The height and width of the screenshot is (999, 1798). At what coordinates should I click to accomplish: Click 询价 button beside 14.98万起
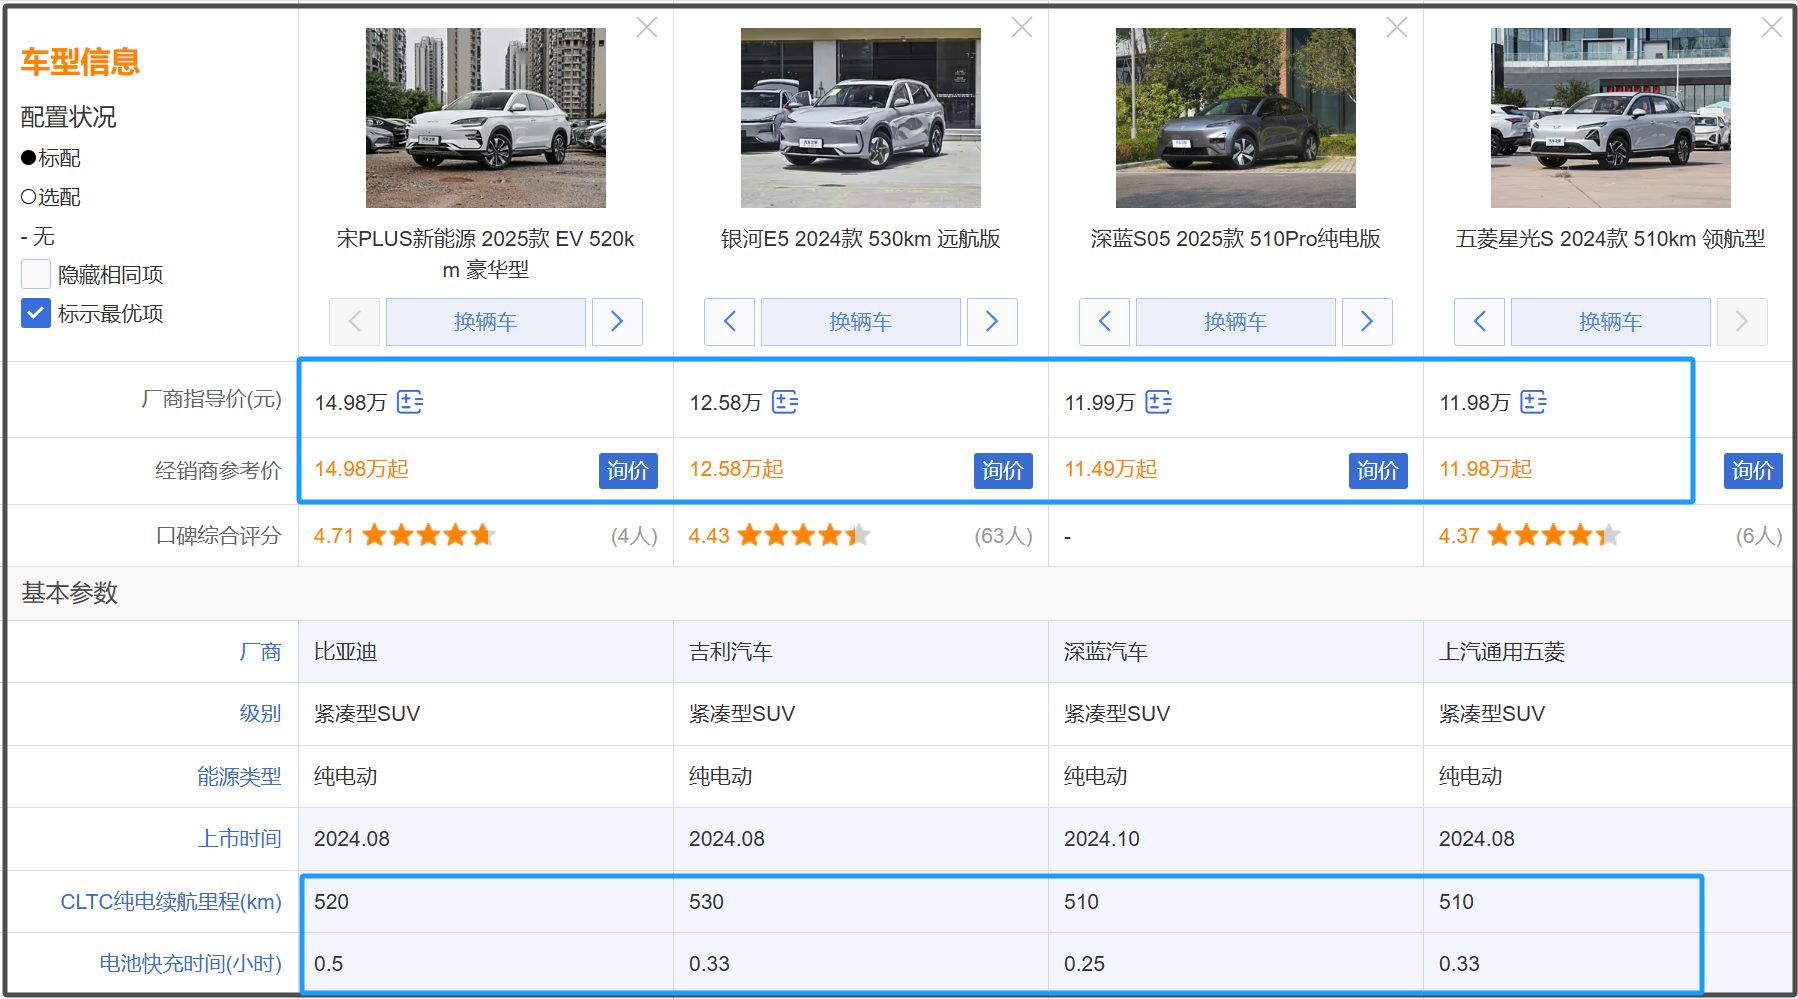pyautogui.click(x=628, y=471)
